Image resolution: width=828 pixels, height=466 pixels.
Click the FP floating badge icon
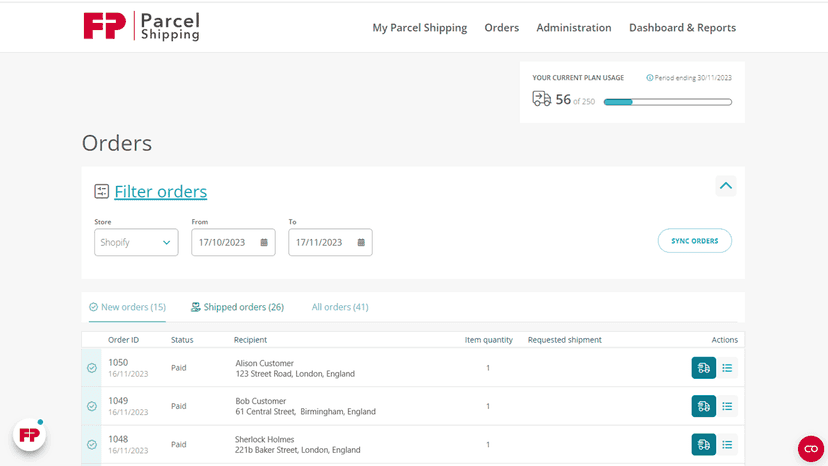(30, 435)
